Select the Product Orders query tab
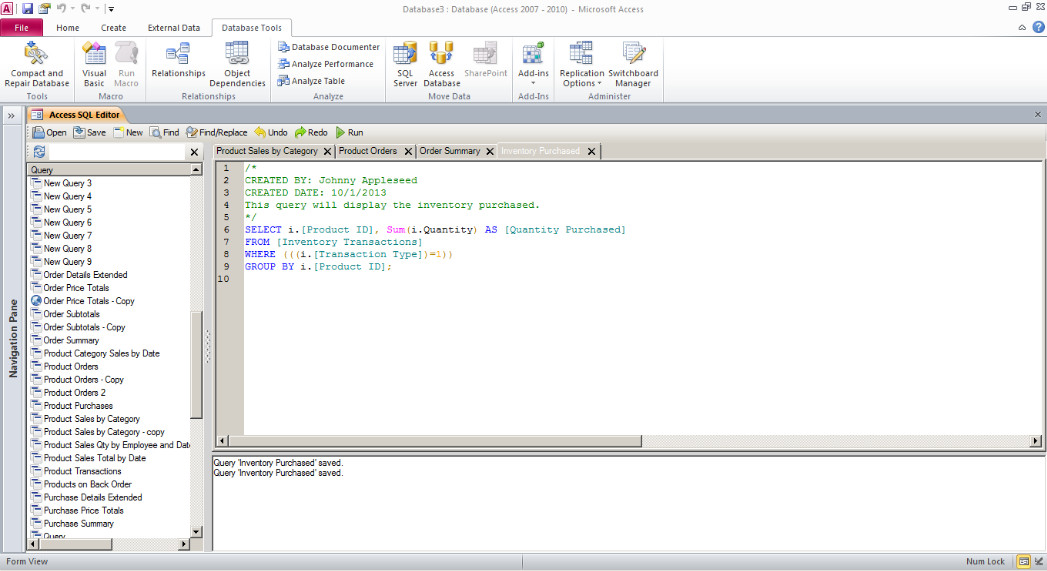The width and height of the screenshot is (1047, 571). tap(367, 151)
